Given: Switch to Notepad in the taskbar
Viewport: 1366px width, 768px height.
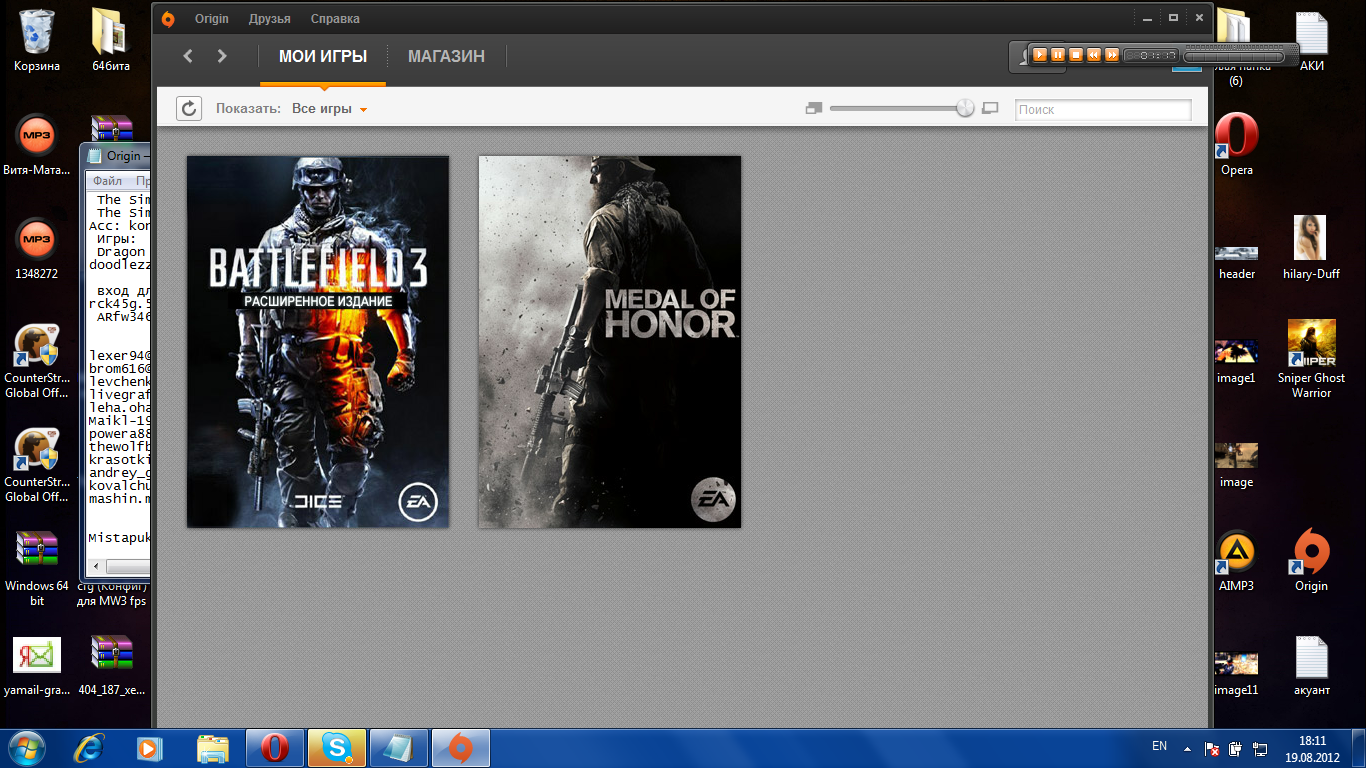Looking at the screenshot, I should (399, 747).
